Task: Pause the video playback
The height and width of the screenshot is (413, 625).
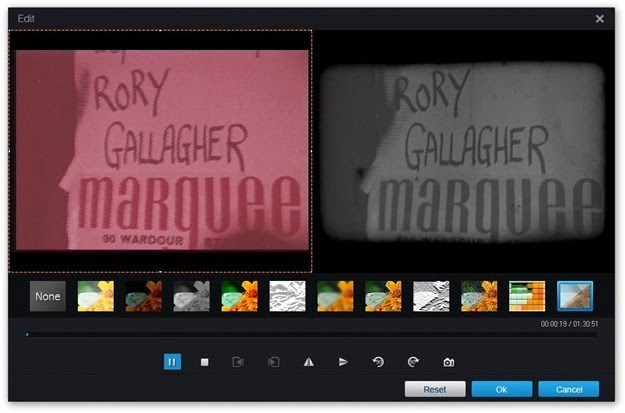Action: (172, 362)
